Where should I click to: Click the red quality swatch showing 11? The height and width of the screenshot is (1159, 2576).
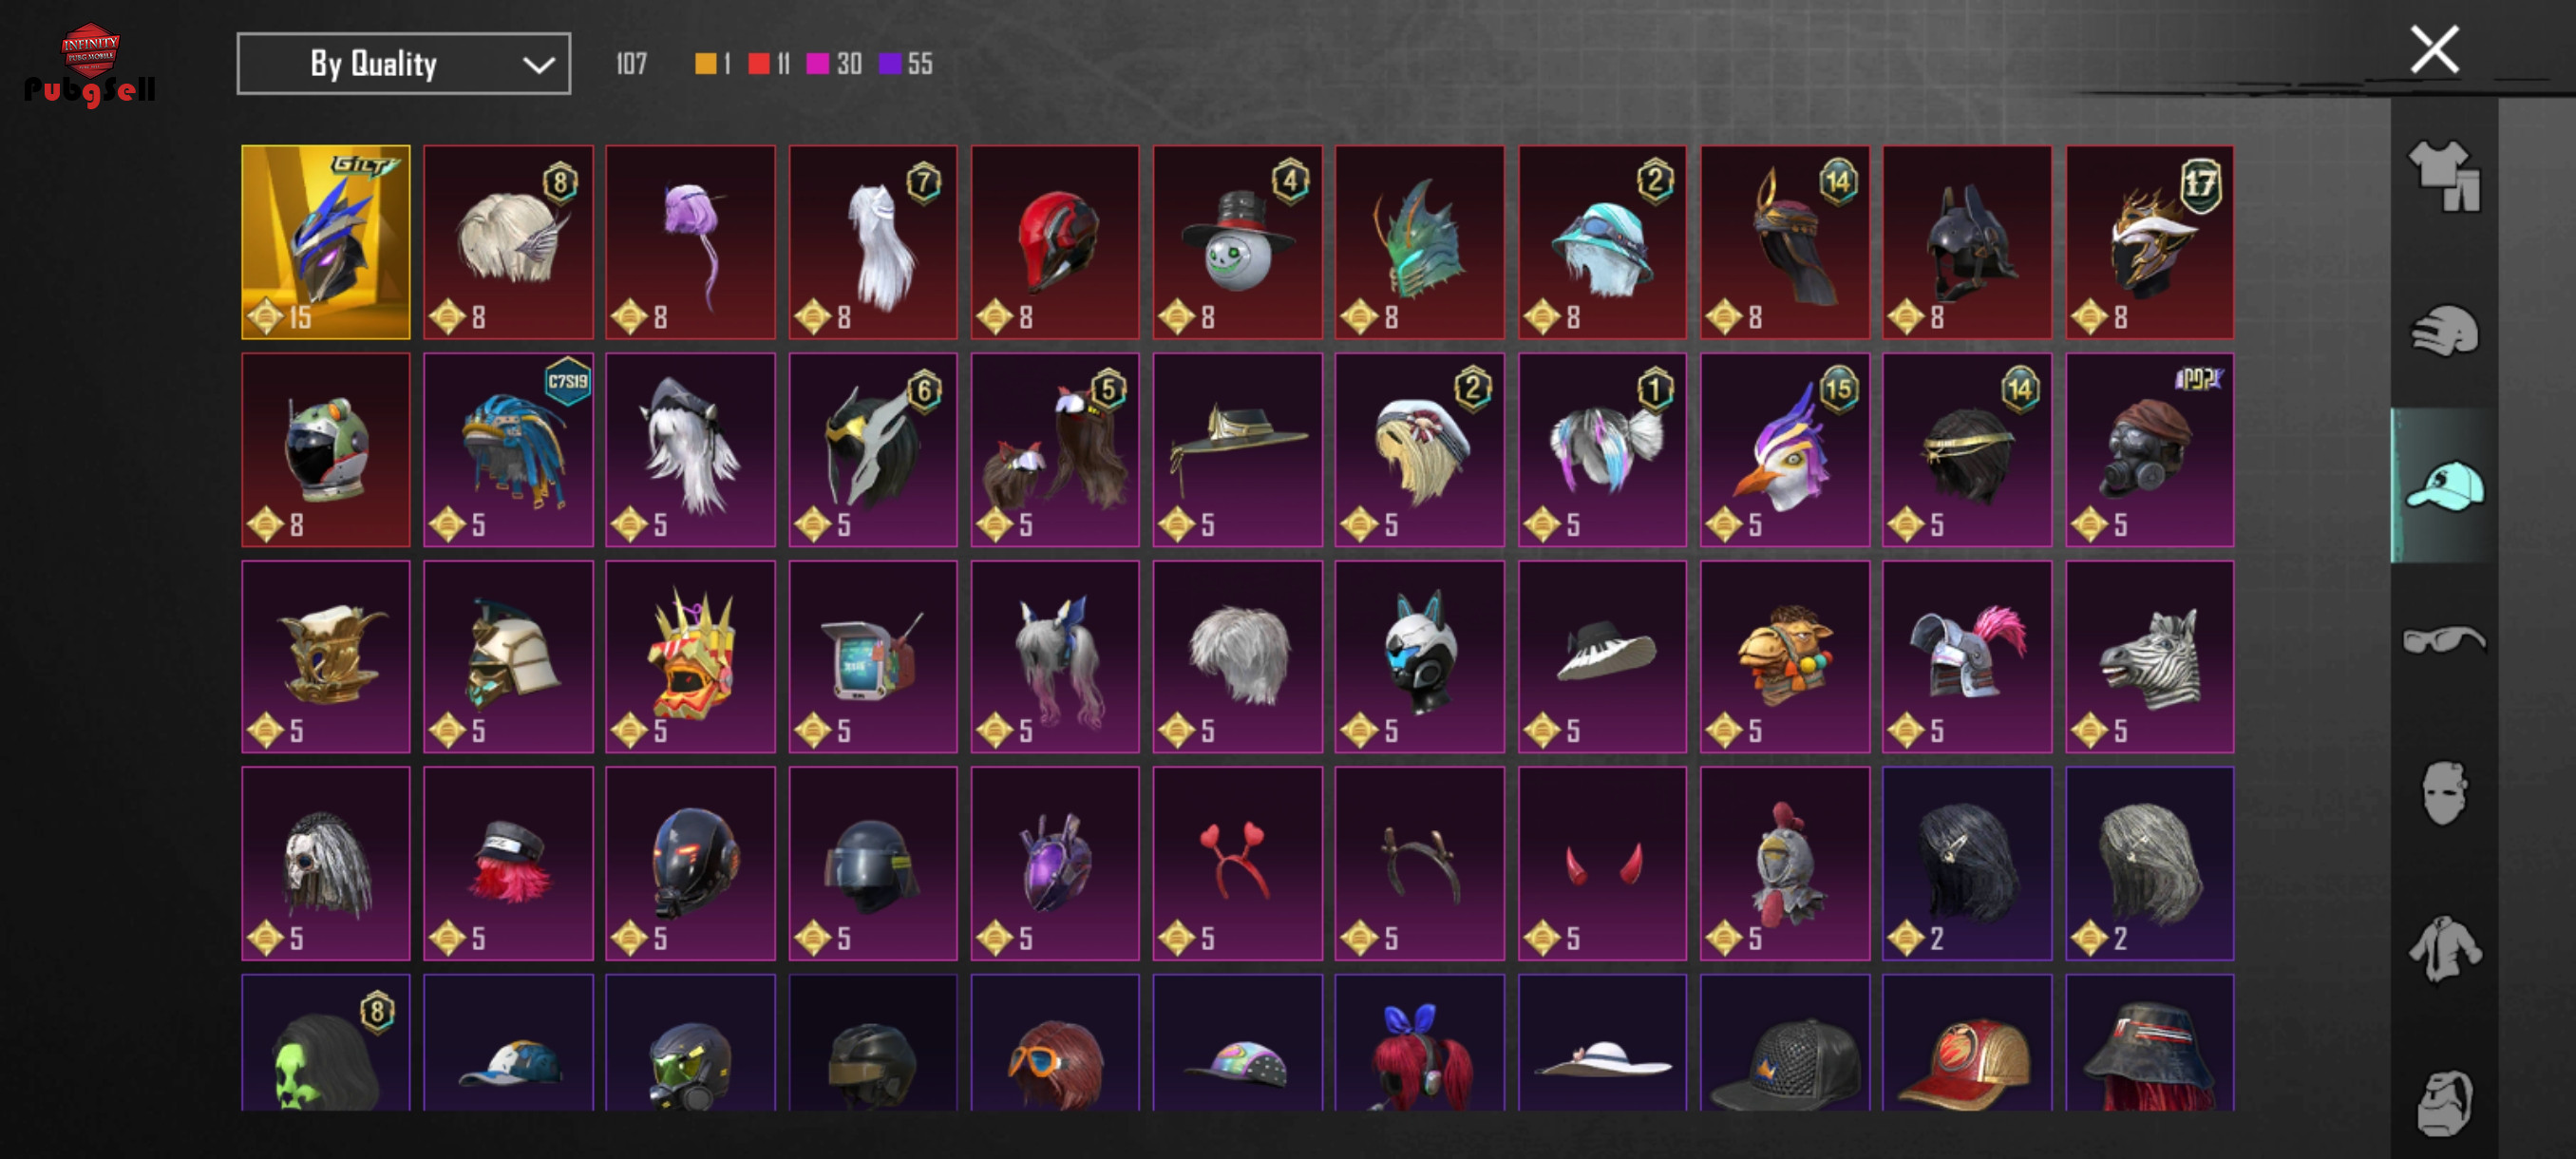click(x=759, y=64)
